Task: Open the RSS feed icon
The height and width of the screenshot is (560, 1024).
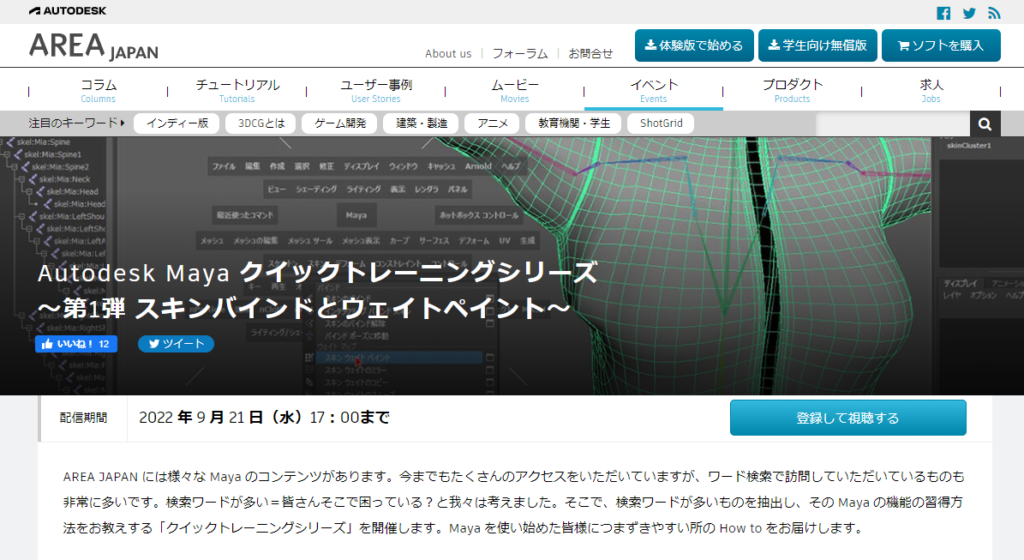Action: coord(994,13)
